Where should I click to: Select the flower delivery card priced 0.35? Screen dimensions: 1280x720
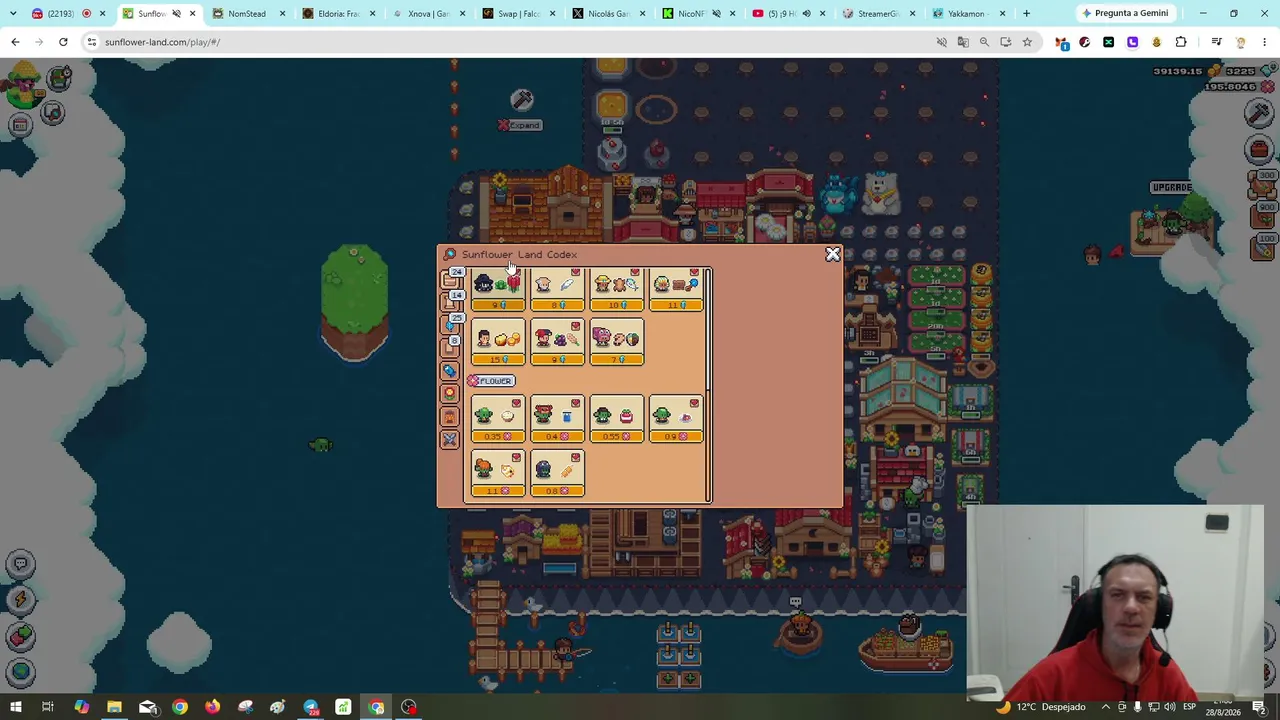(498, 420)
